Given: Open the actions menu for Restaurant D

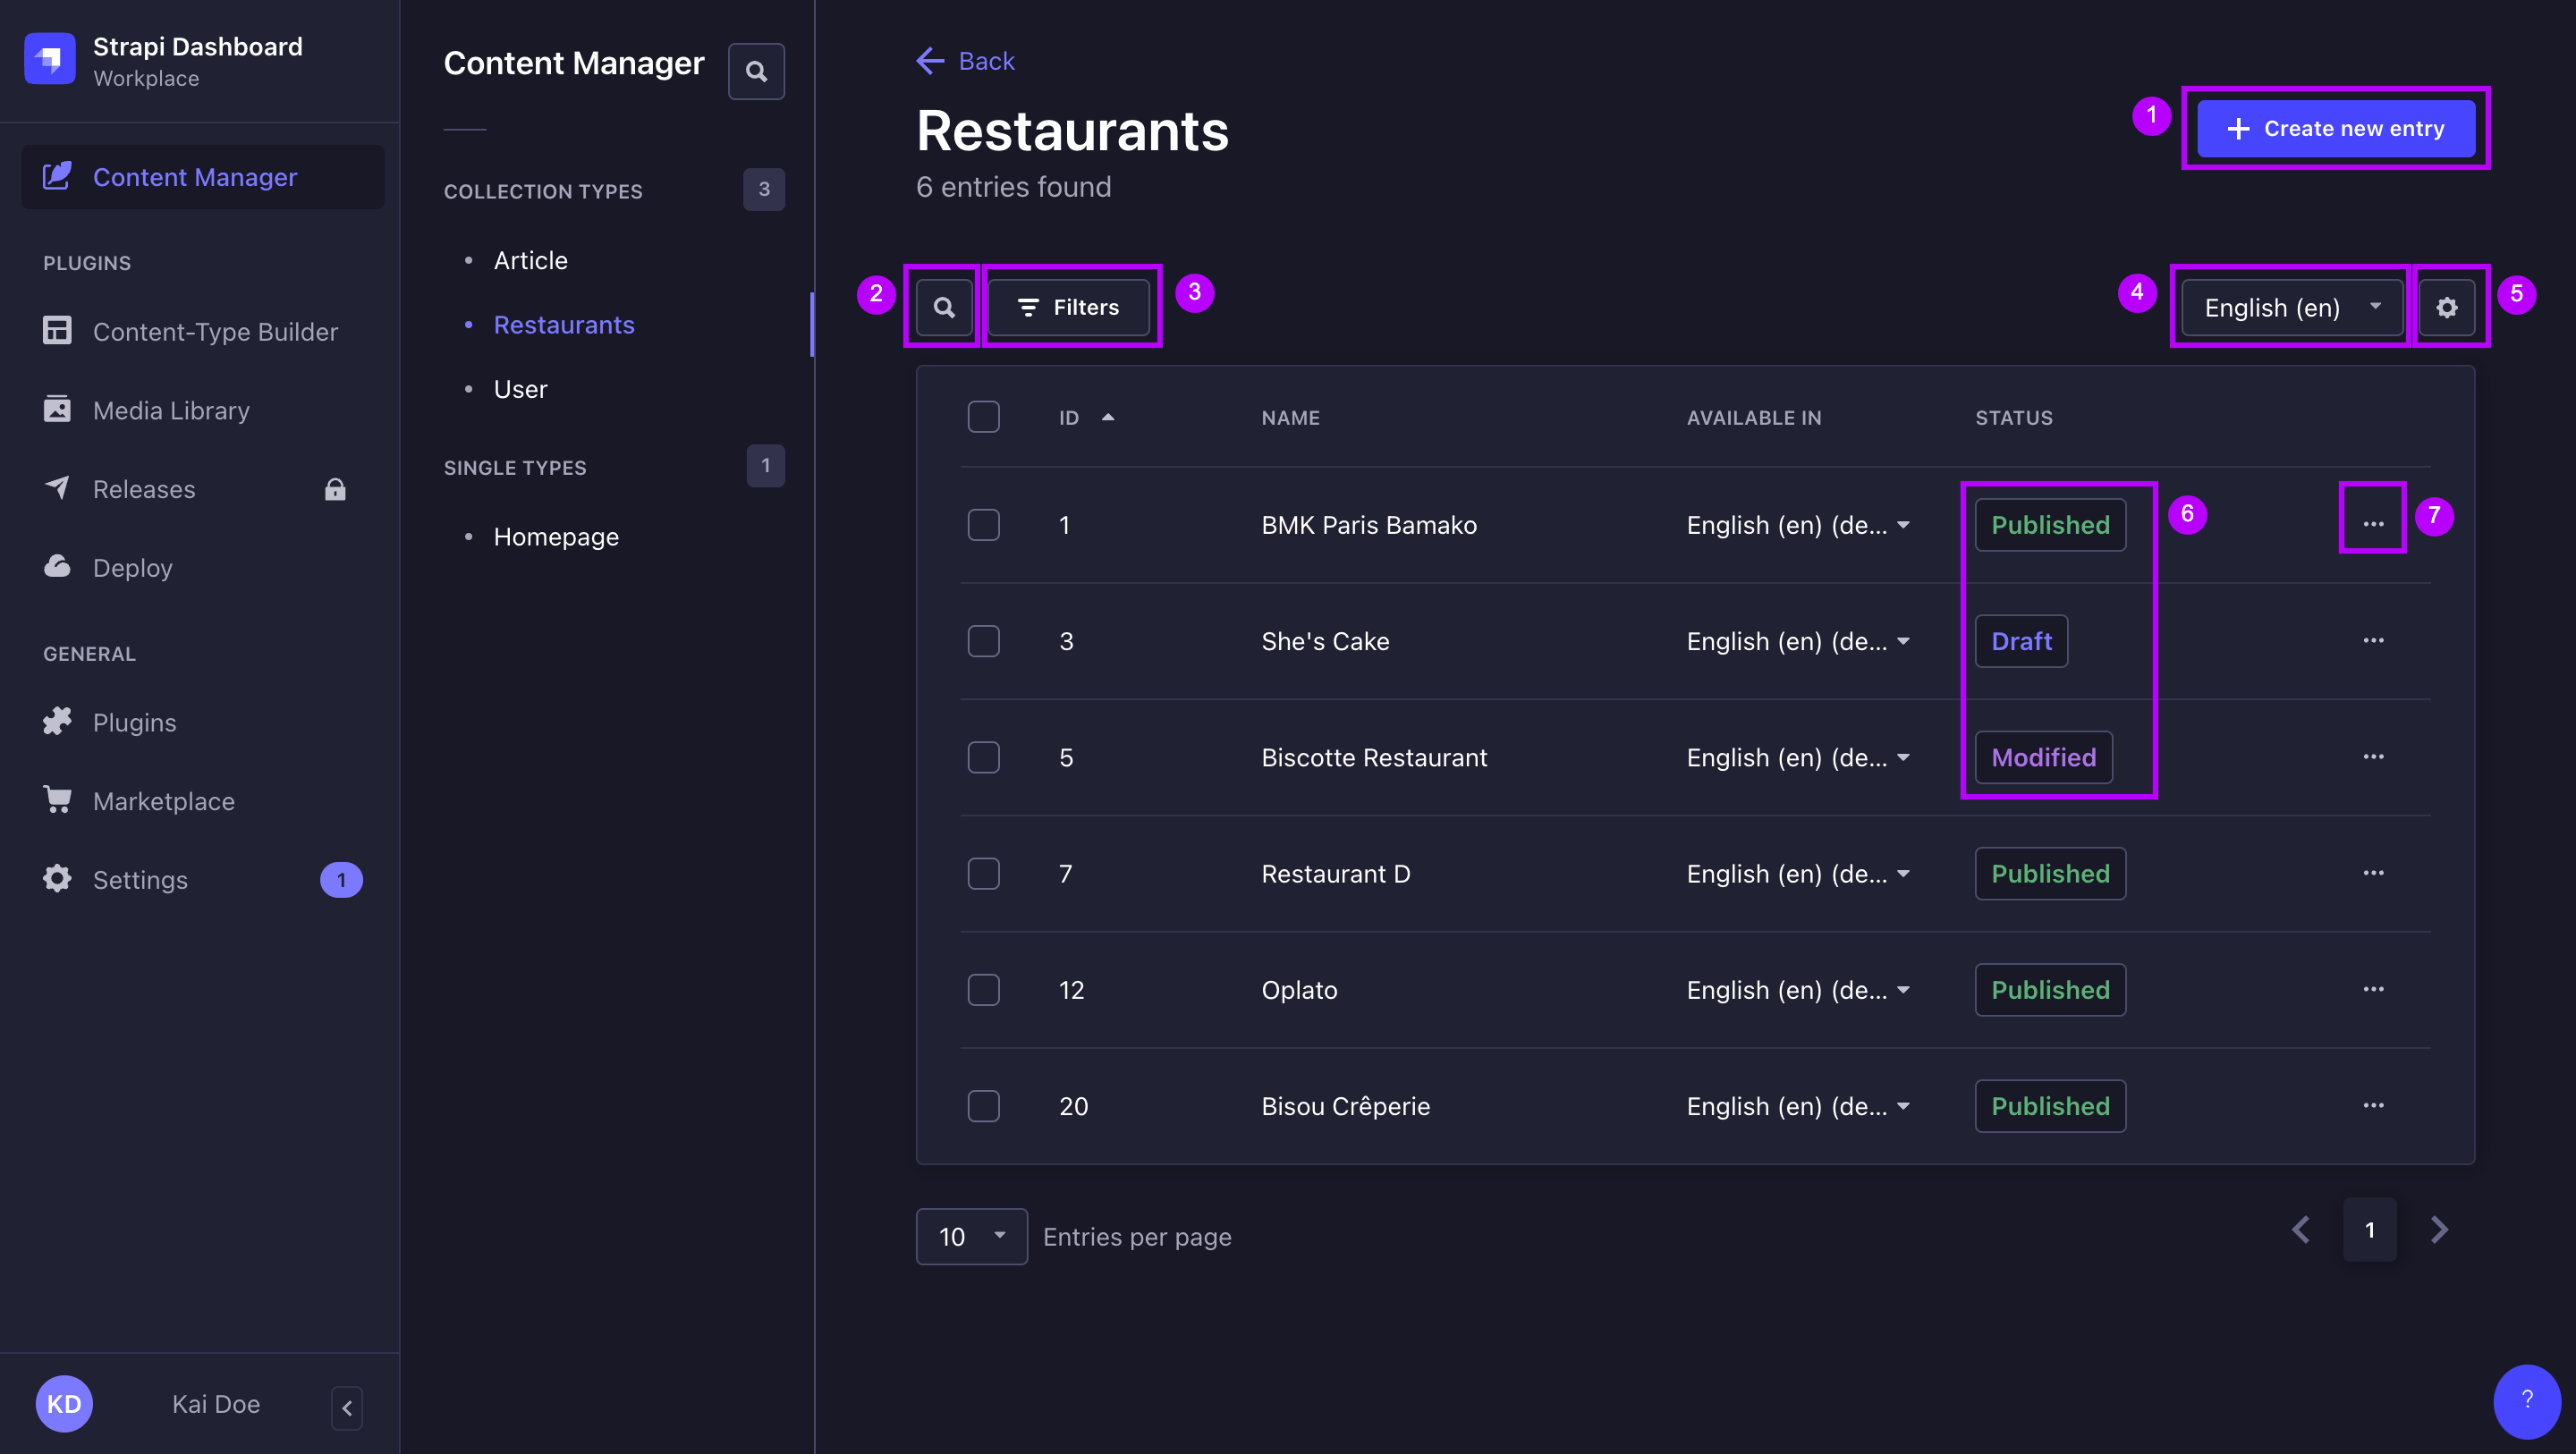Looking at the screenshot, I should (2374, 873).
